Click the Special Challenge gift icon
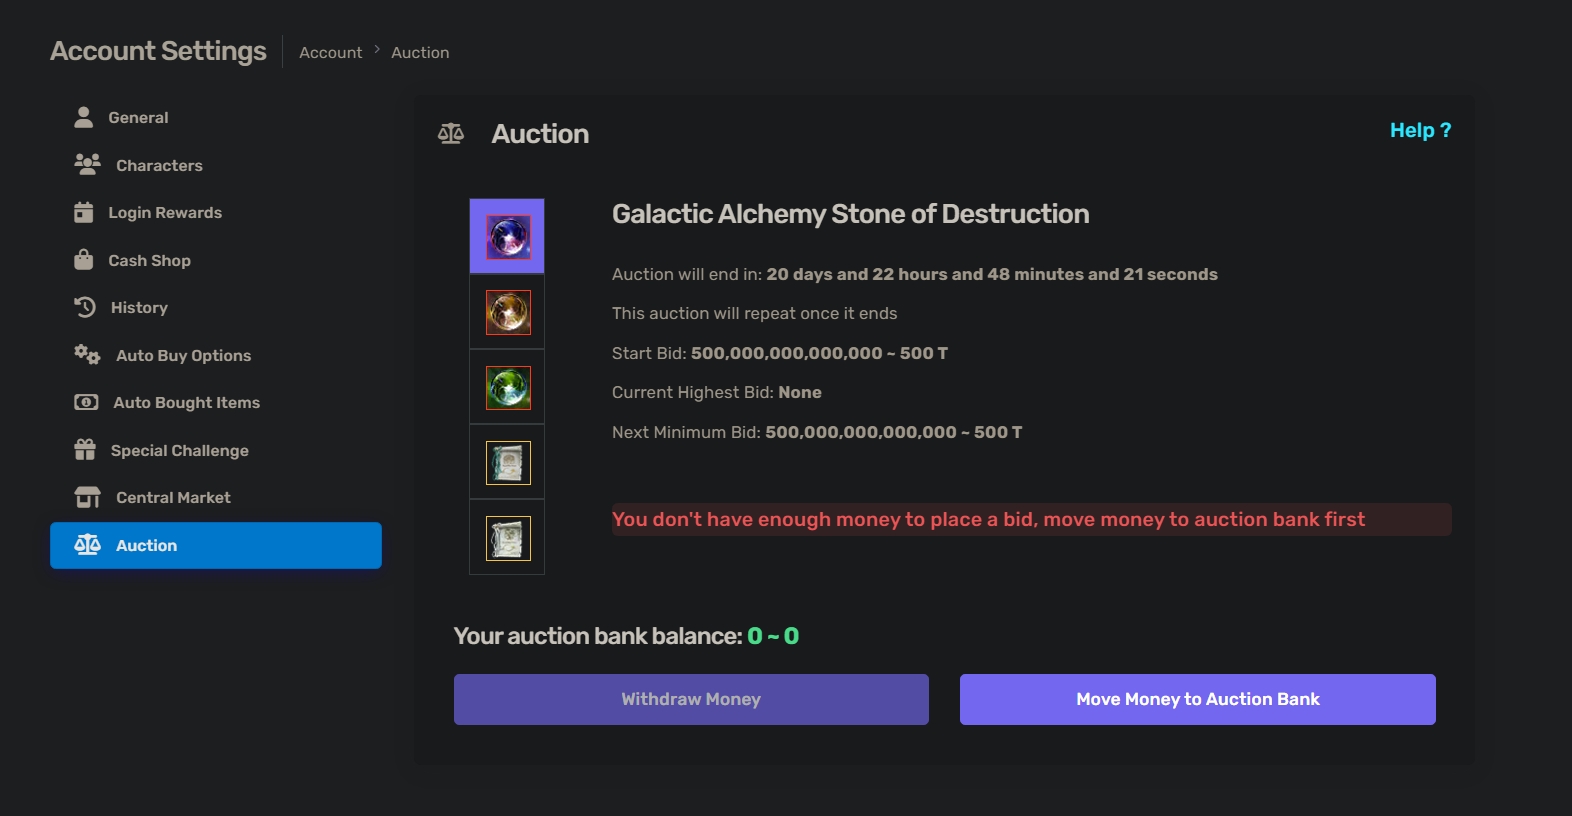 [x=85, y=450]
